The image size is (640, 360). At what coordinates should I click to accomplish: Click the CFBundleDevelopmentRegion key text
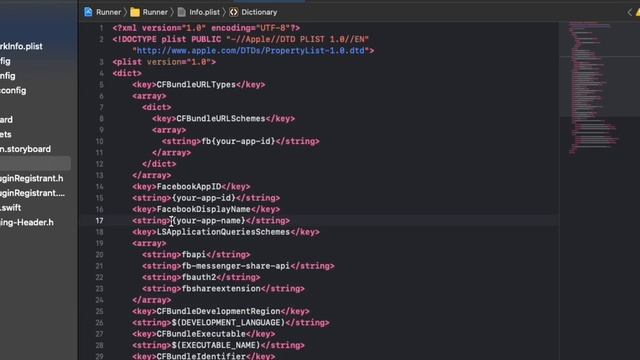(x=218, y=311)
